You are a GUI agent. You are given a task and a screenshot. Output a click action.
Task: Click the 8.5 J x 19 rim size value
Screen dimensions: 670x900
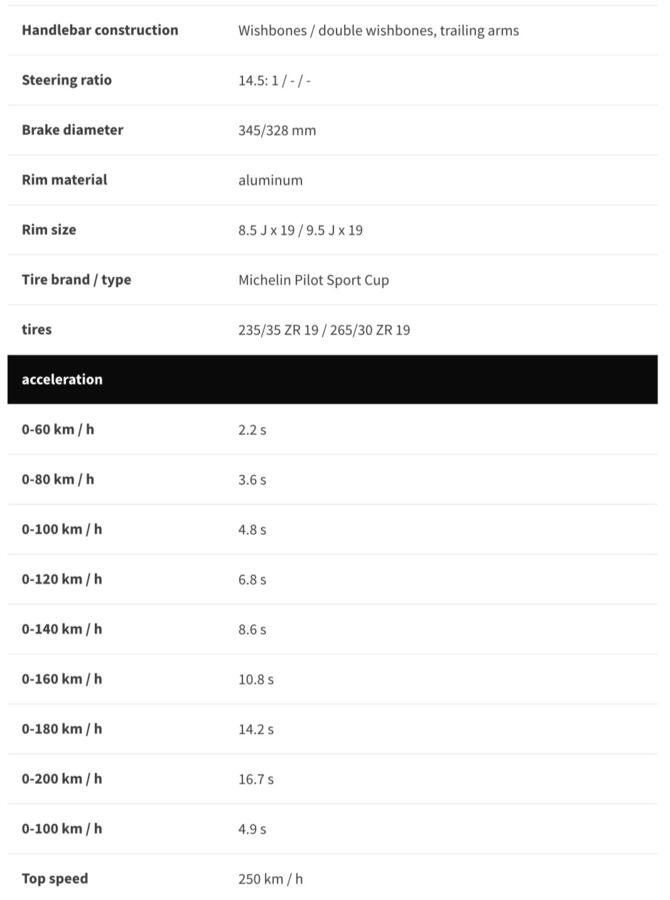pos(300,231)
